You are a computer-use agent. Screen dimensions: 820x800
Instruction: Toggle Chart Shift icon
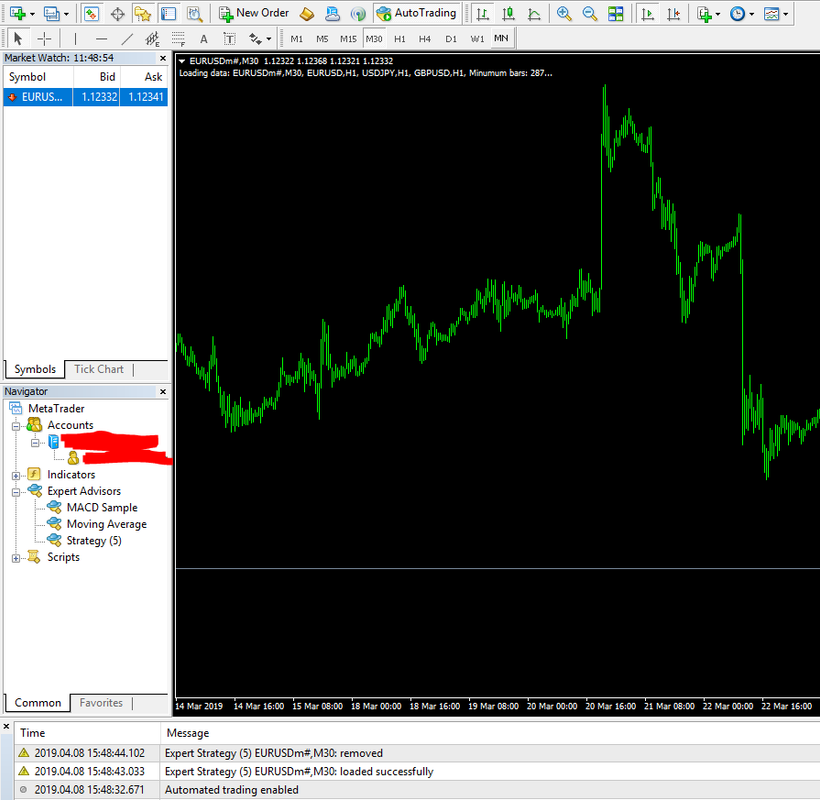click(x=674, y=14)
